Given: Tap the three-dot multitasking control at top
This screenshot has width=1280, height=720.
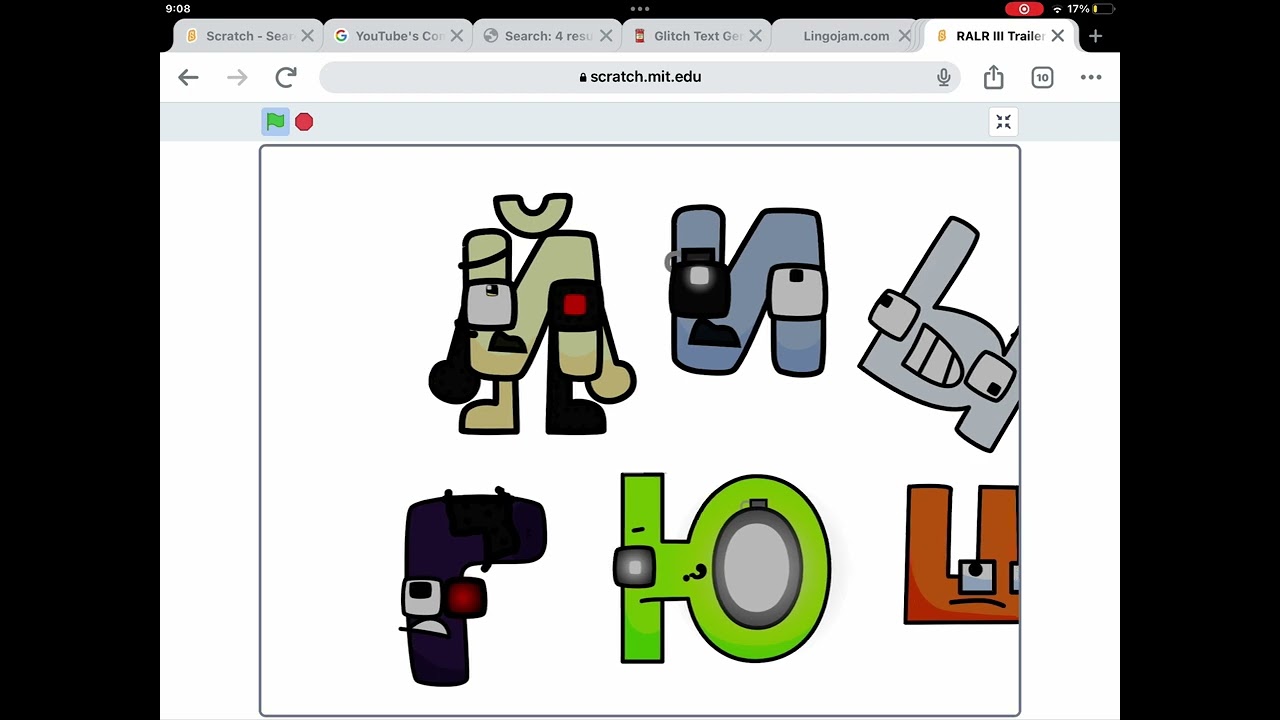Looking at the screenshot, I should [640, 9].
